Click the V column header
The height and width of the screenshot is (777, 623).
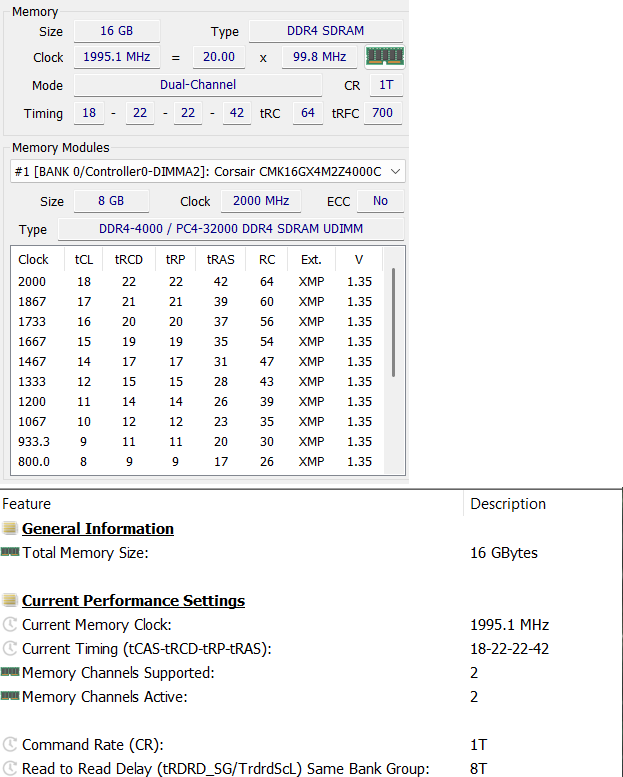[x=359, y=259]
